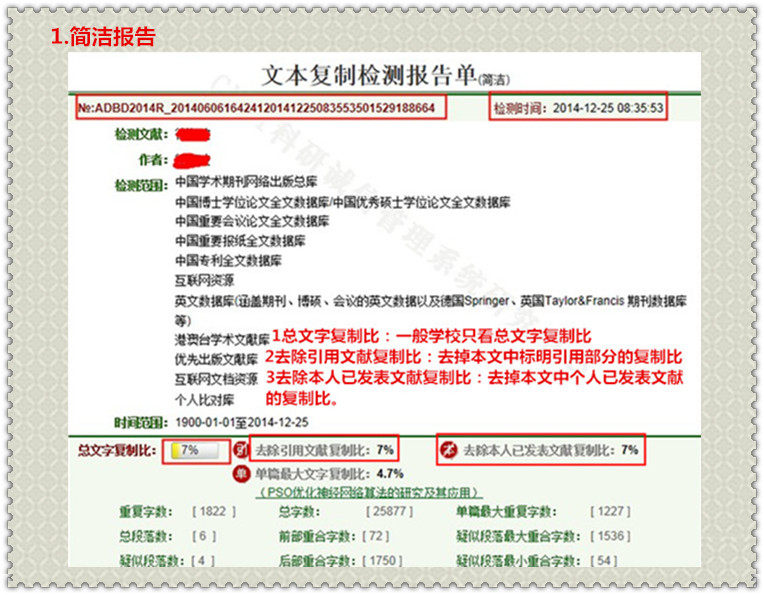Click the 检测时间 value 2014-12-25 08:35:53
The image size is (764, 595).
pos(608,108)
